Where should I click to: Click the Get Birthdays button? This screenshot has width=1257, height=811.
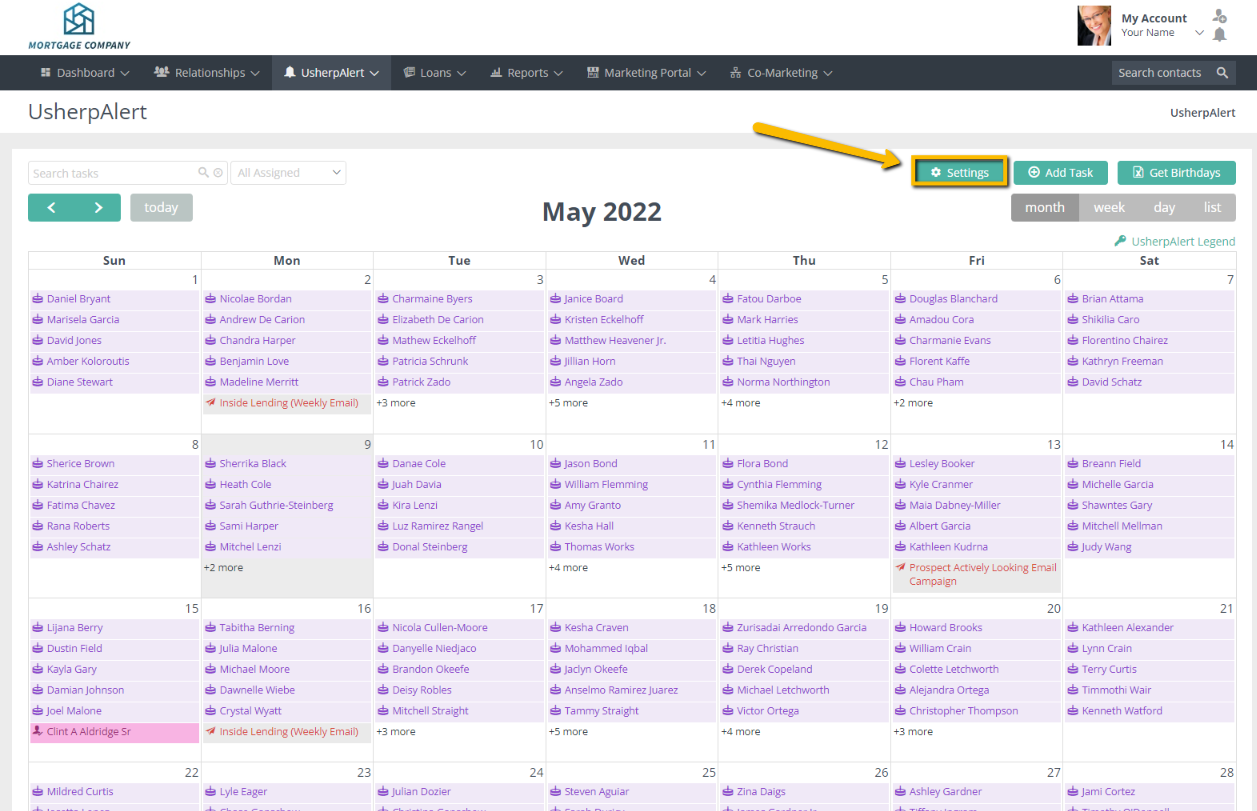[x=1176, y=173]
